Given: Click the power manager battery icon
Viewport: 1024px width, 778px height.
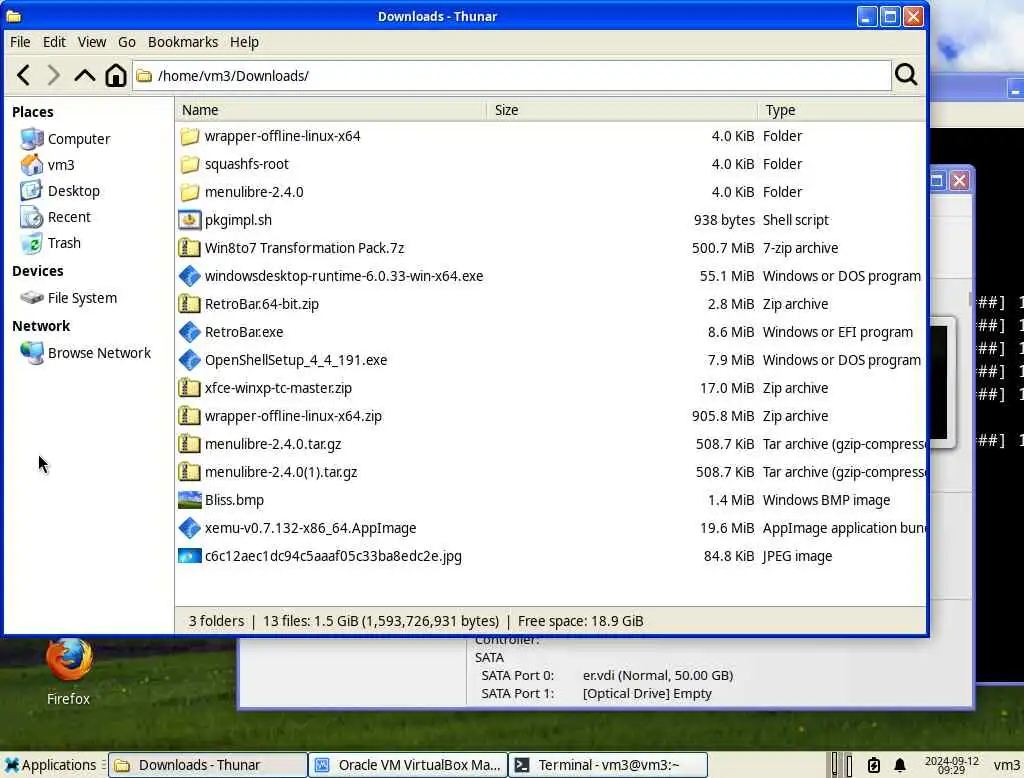Looking at the screenshot, I should 874,765.
